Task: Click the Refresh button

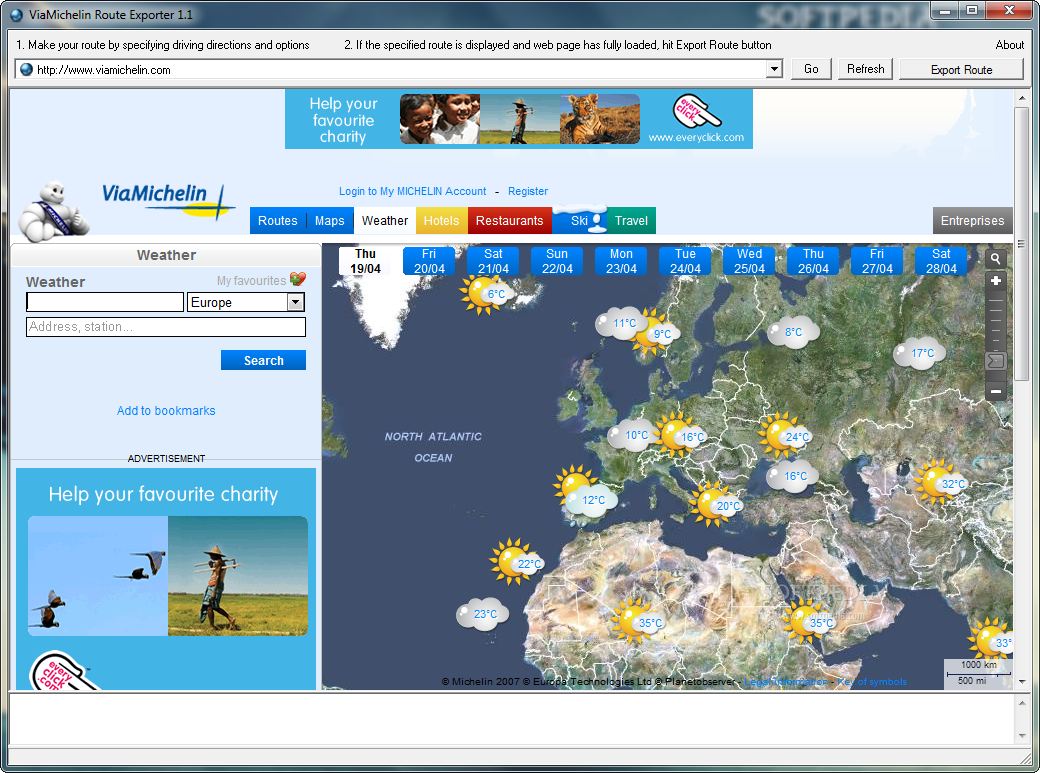Action: 866,69
